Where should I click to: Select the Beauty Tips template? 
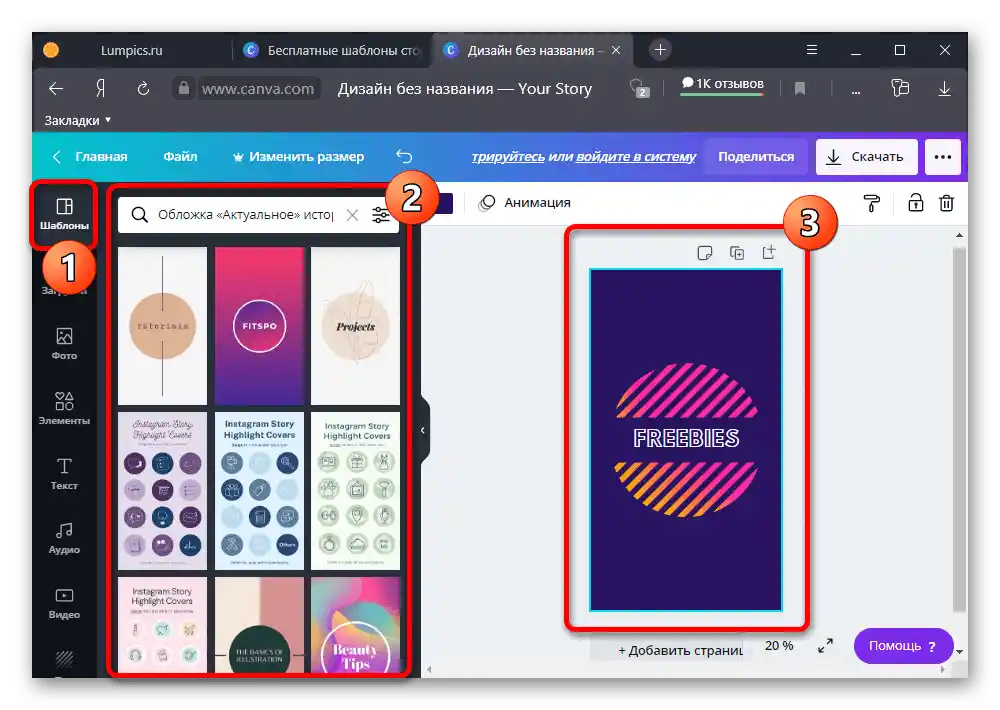[355, 625]
